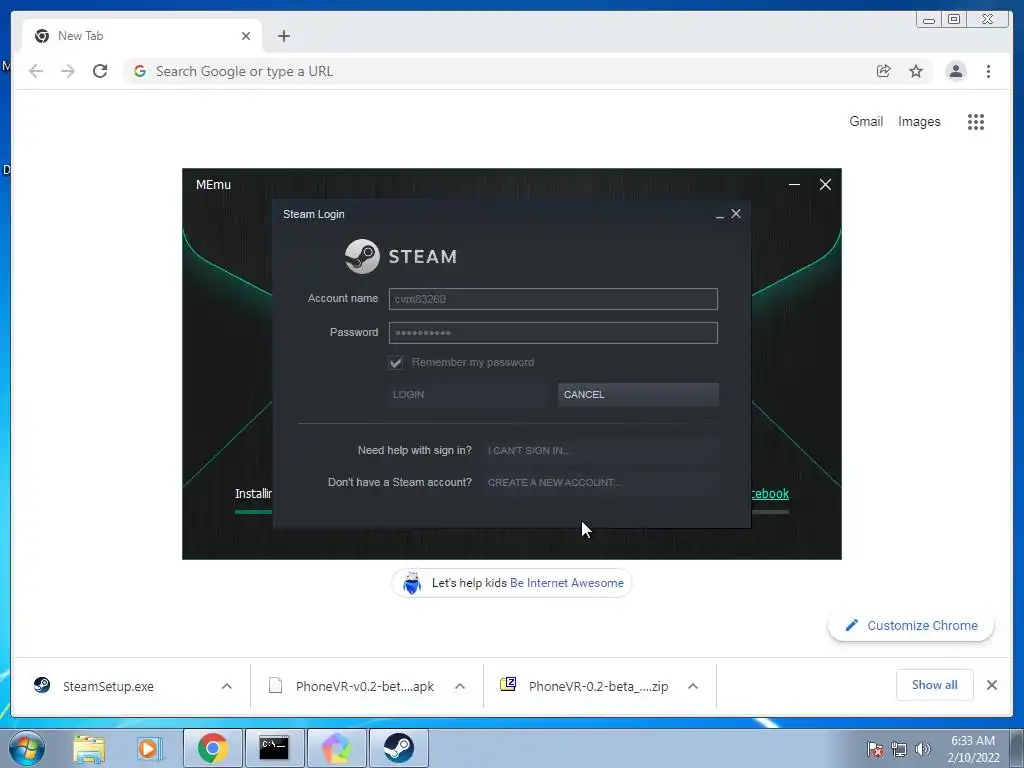
Task: Switch to Steam on the taskbar
Action: [398, 748]
